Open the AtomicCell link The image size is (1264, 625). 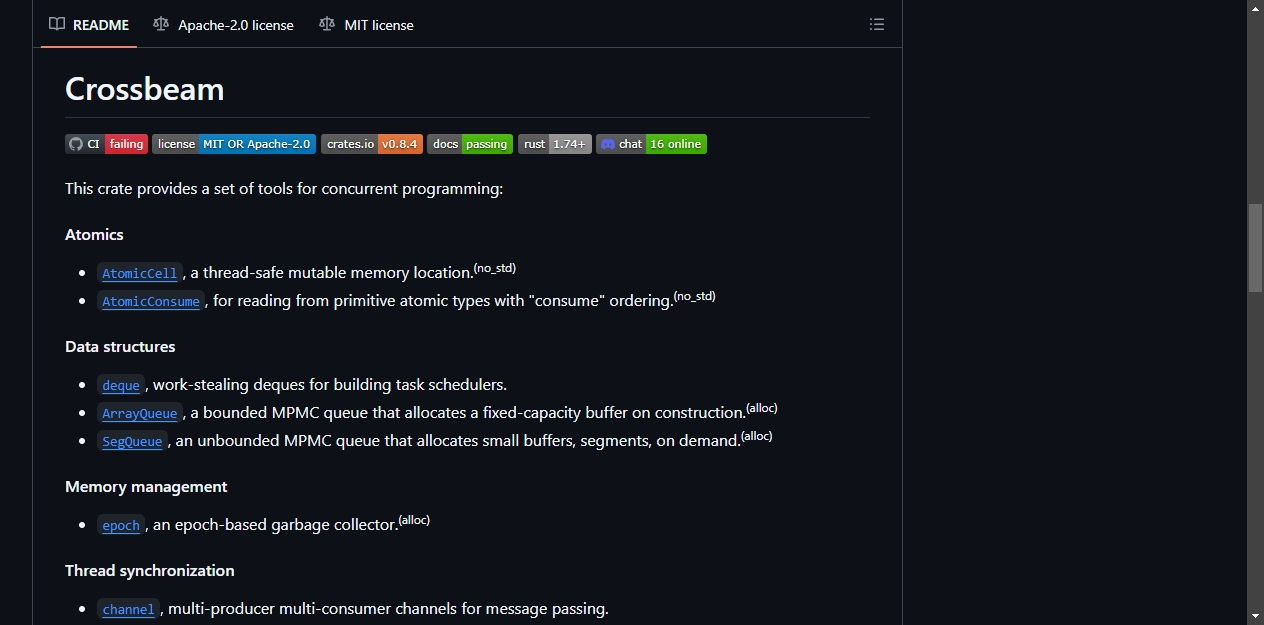[x=140, y=273]
